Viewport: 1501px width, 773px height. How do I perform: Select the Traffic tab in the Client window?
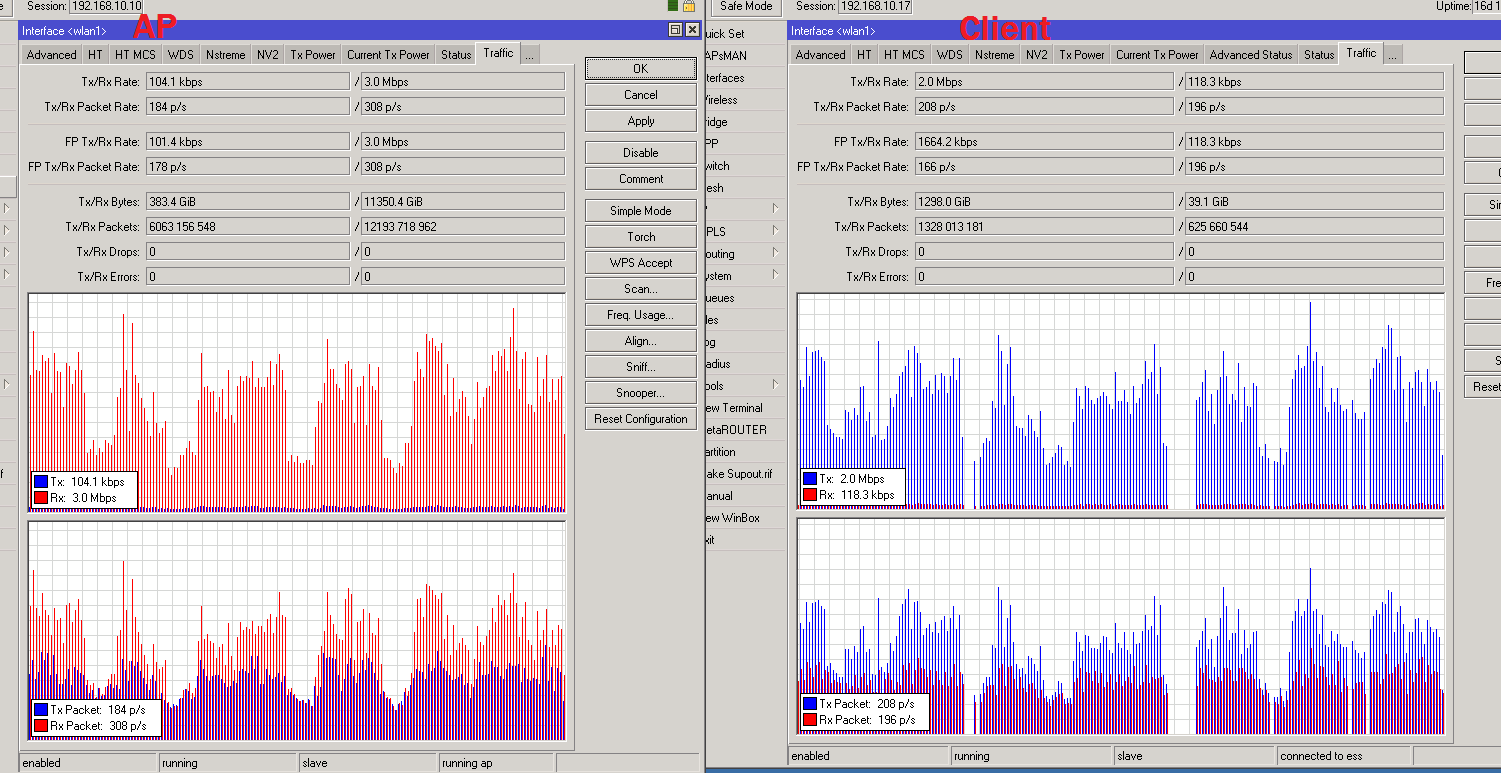click(1361, 53)
